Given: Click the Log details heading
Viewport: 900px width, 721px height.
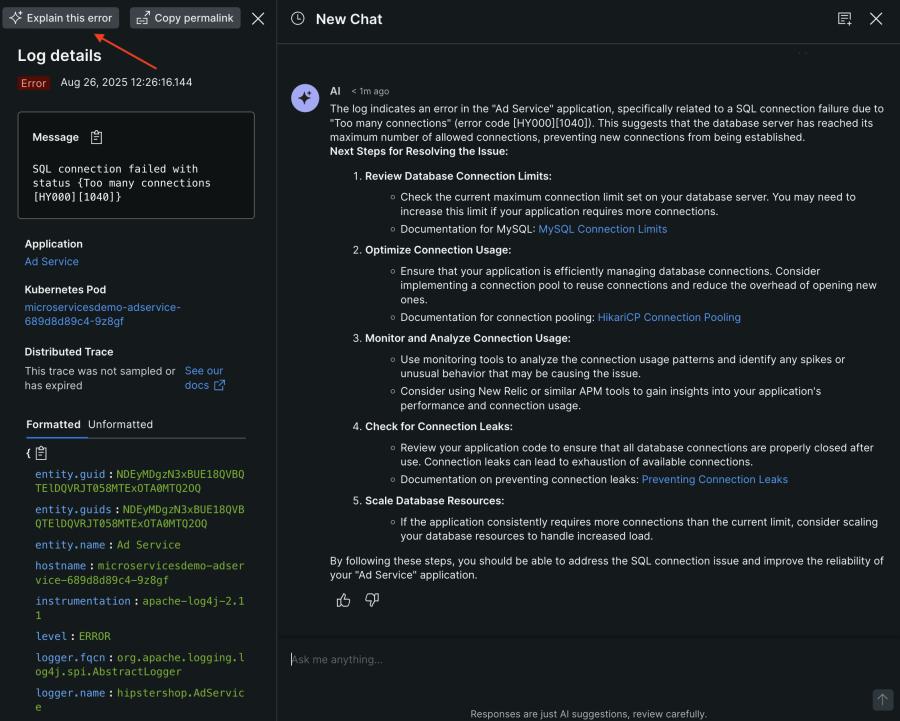Looking at the screenshot, I should point(59,55).
